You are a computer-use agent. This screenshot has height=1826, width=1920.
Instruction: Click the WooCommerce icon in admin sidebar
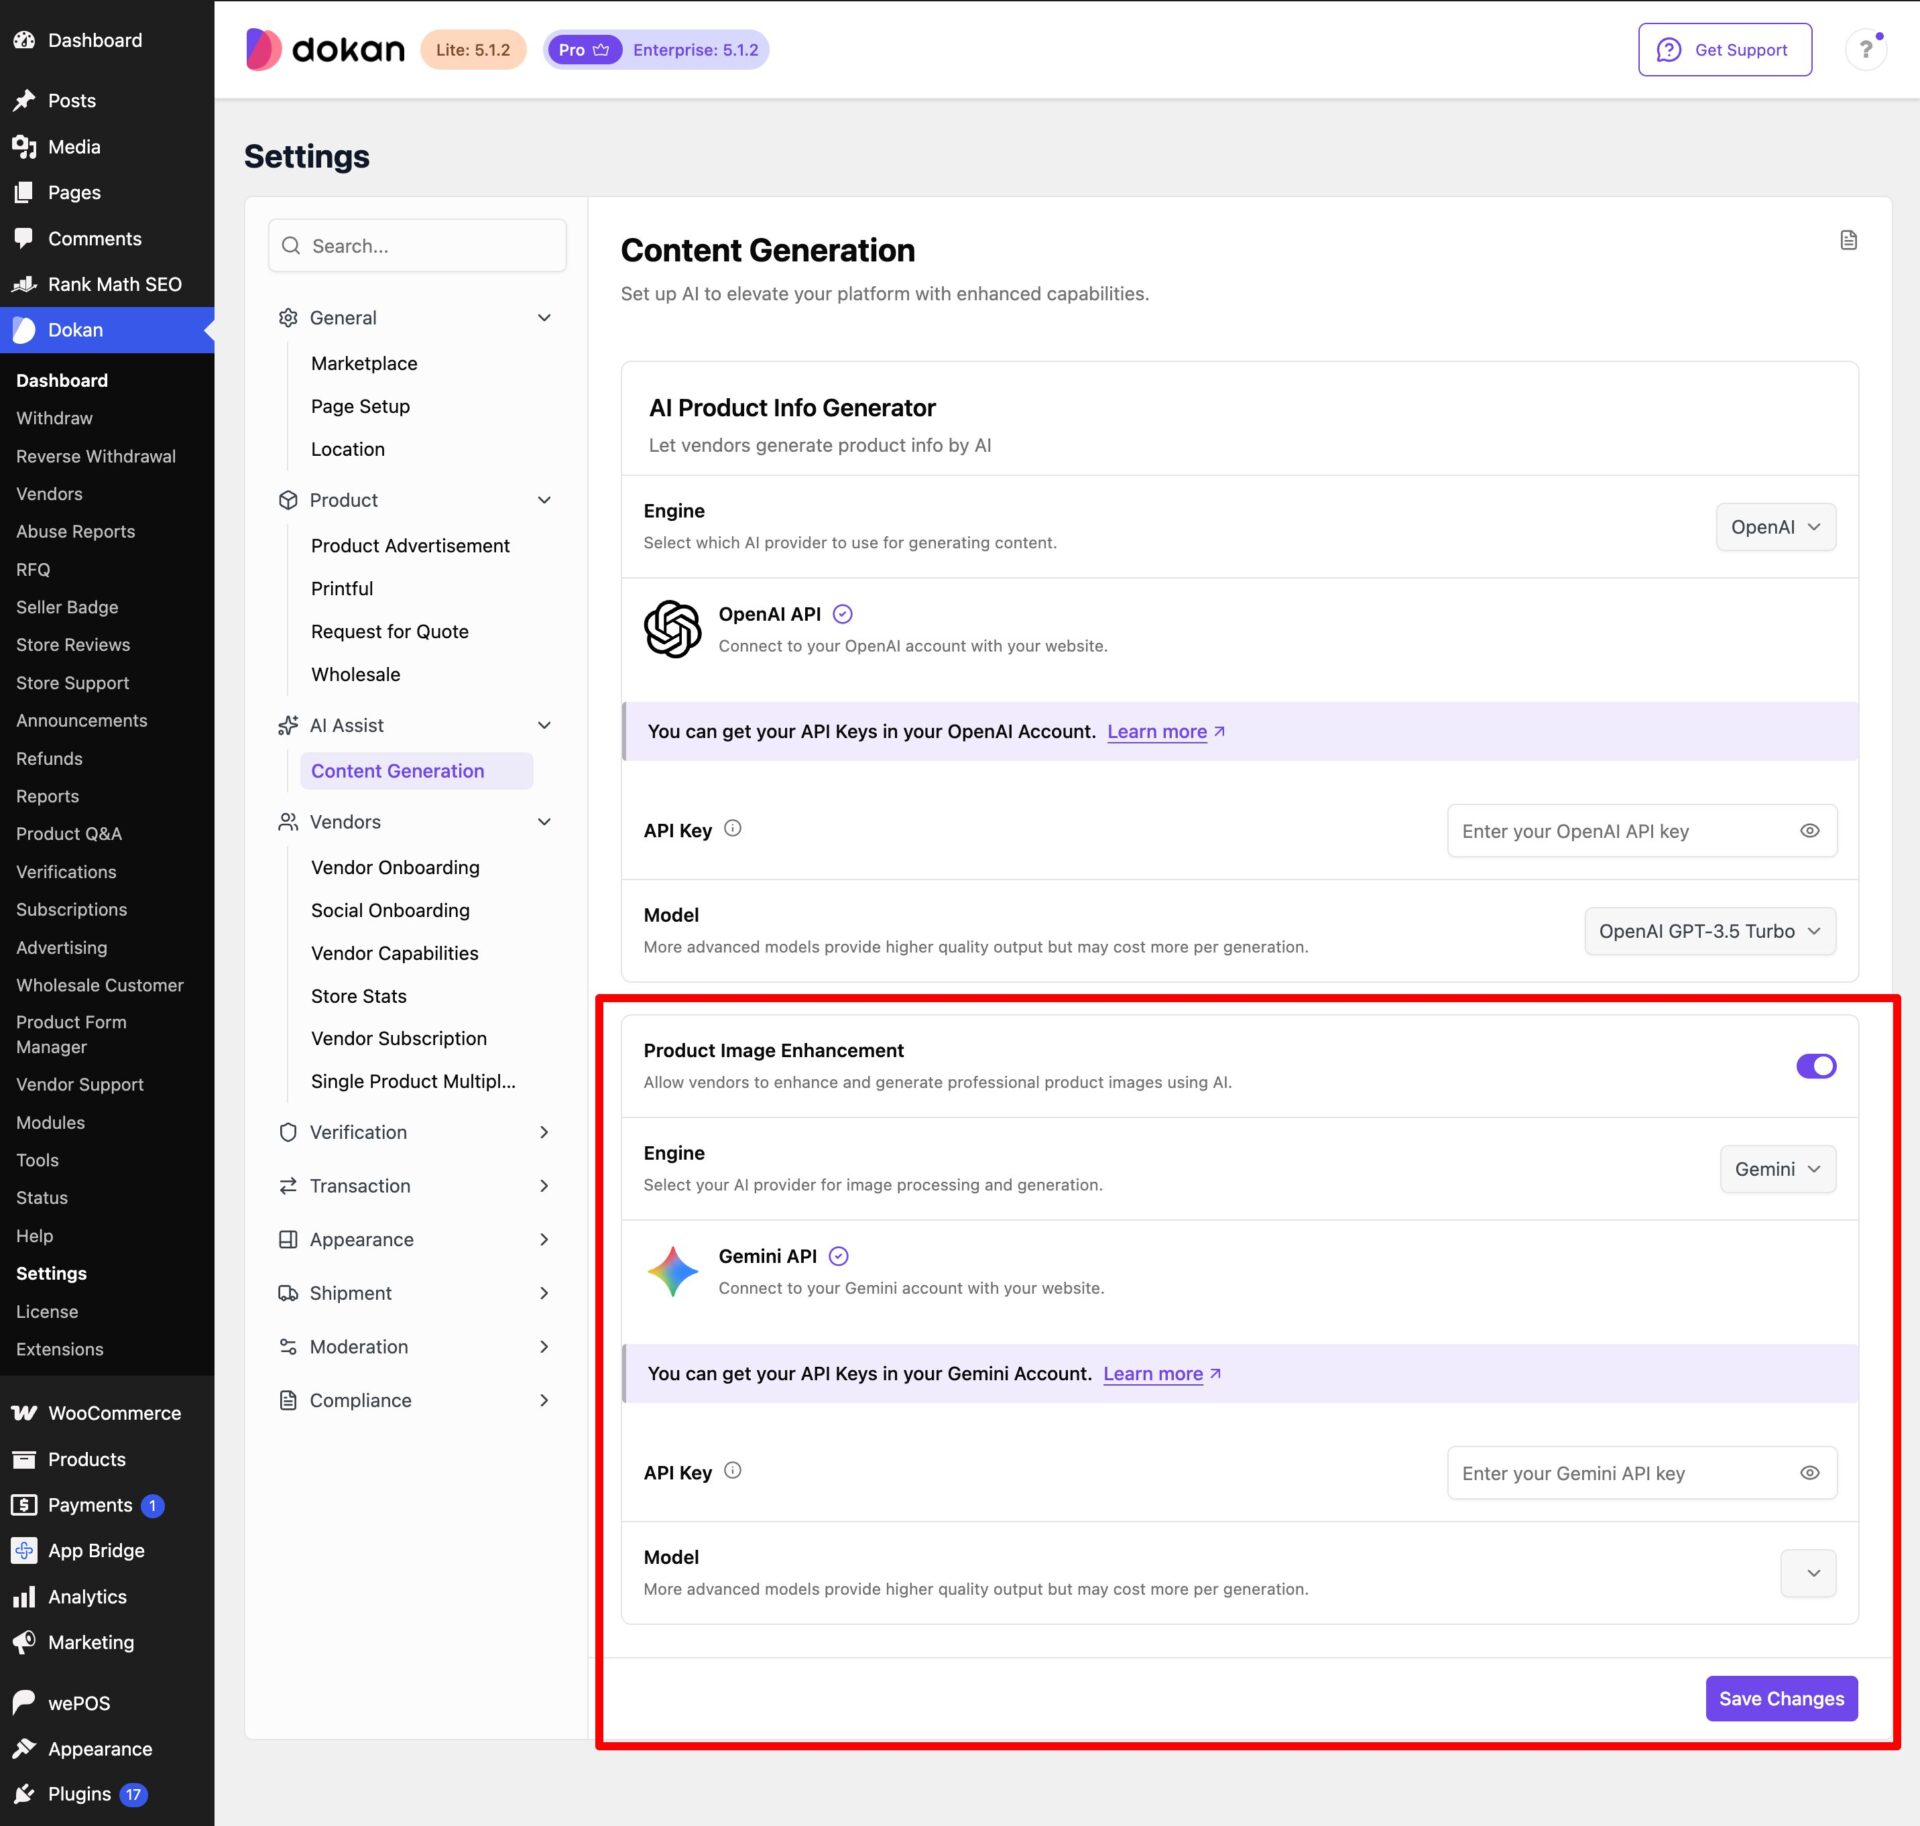[x=24, y=1413]
